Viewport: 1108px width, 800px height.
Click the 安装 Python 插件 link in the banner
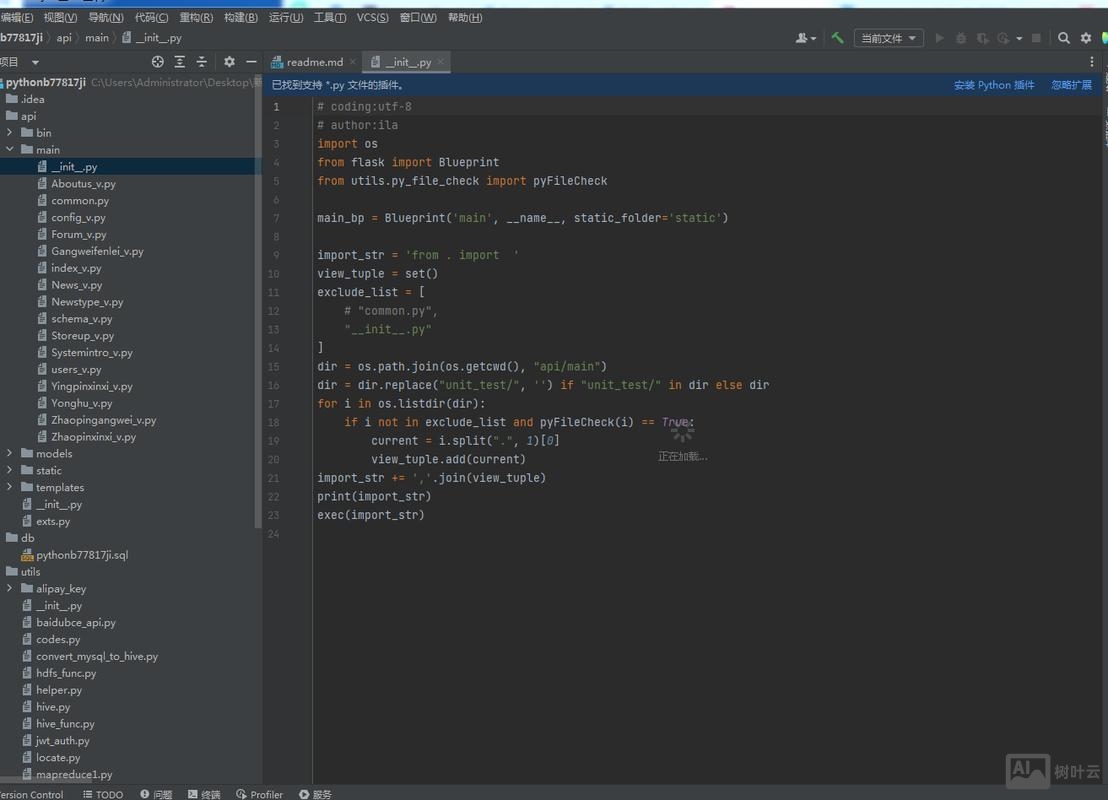pos(992,85)
